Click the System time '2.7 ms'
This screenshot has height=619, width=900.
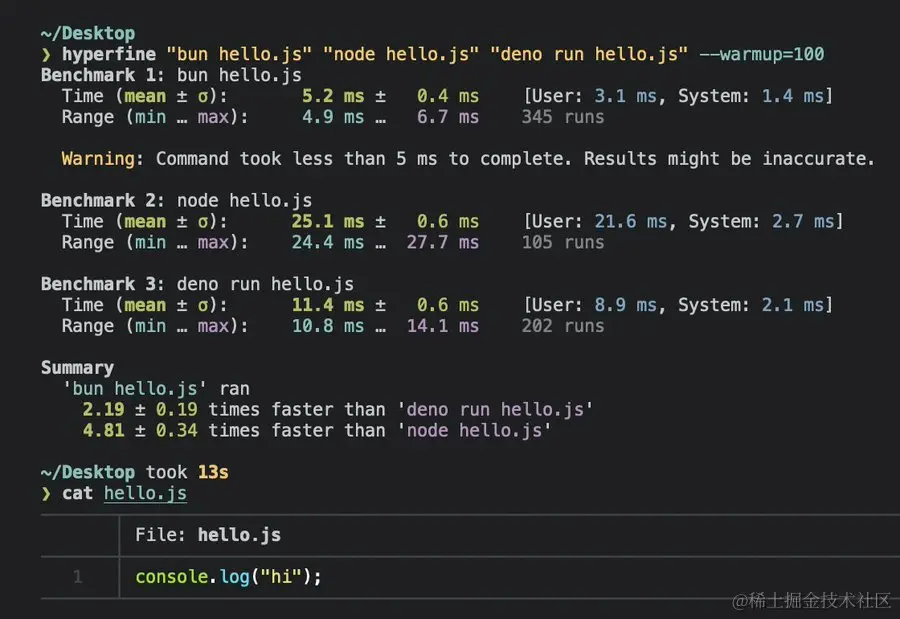tap(802, 222)
